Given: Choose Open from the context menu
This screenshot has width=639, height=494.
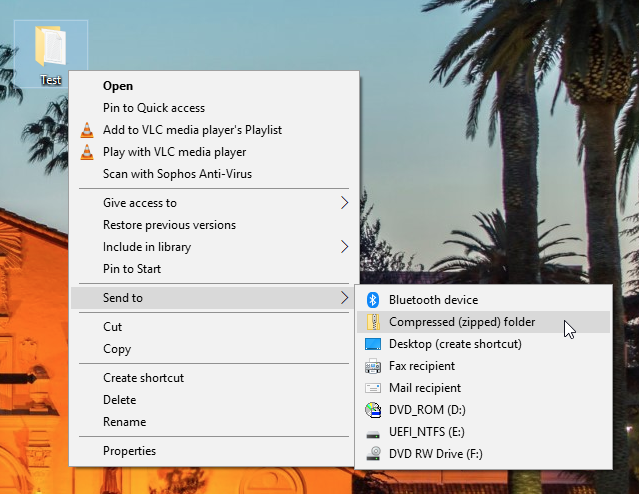Looking at the screenshot, I should (118, 86).
